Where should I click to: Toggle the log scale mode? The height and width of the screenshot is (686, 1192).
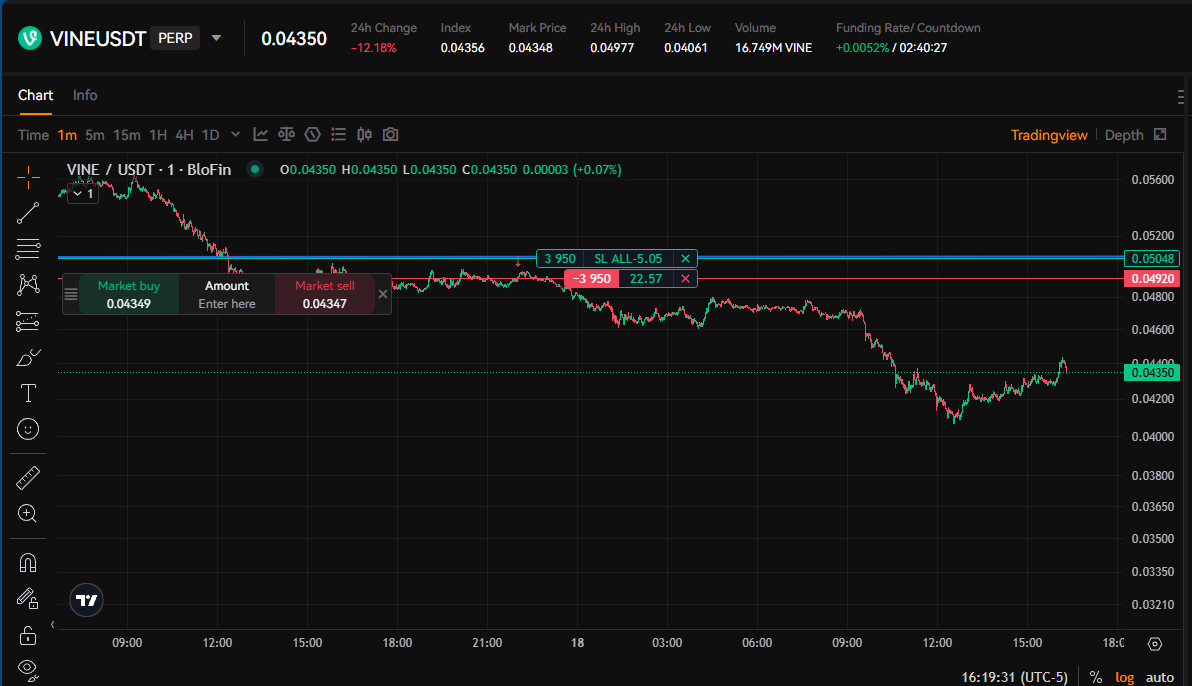(x=1124, y=677)
